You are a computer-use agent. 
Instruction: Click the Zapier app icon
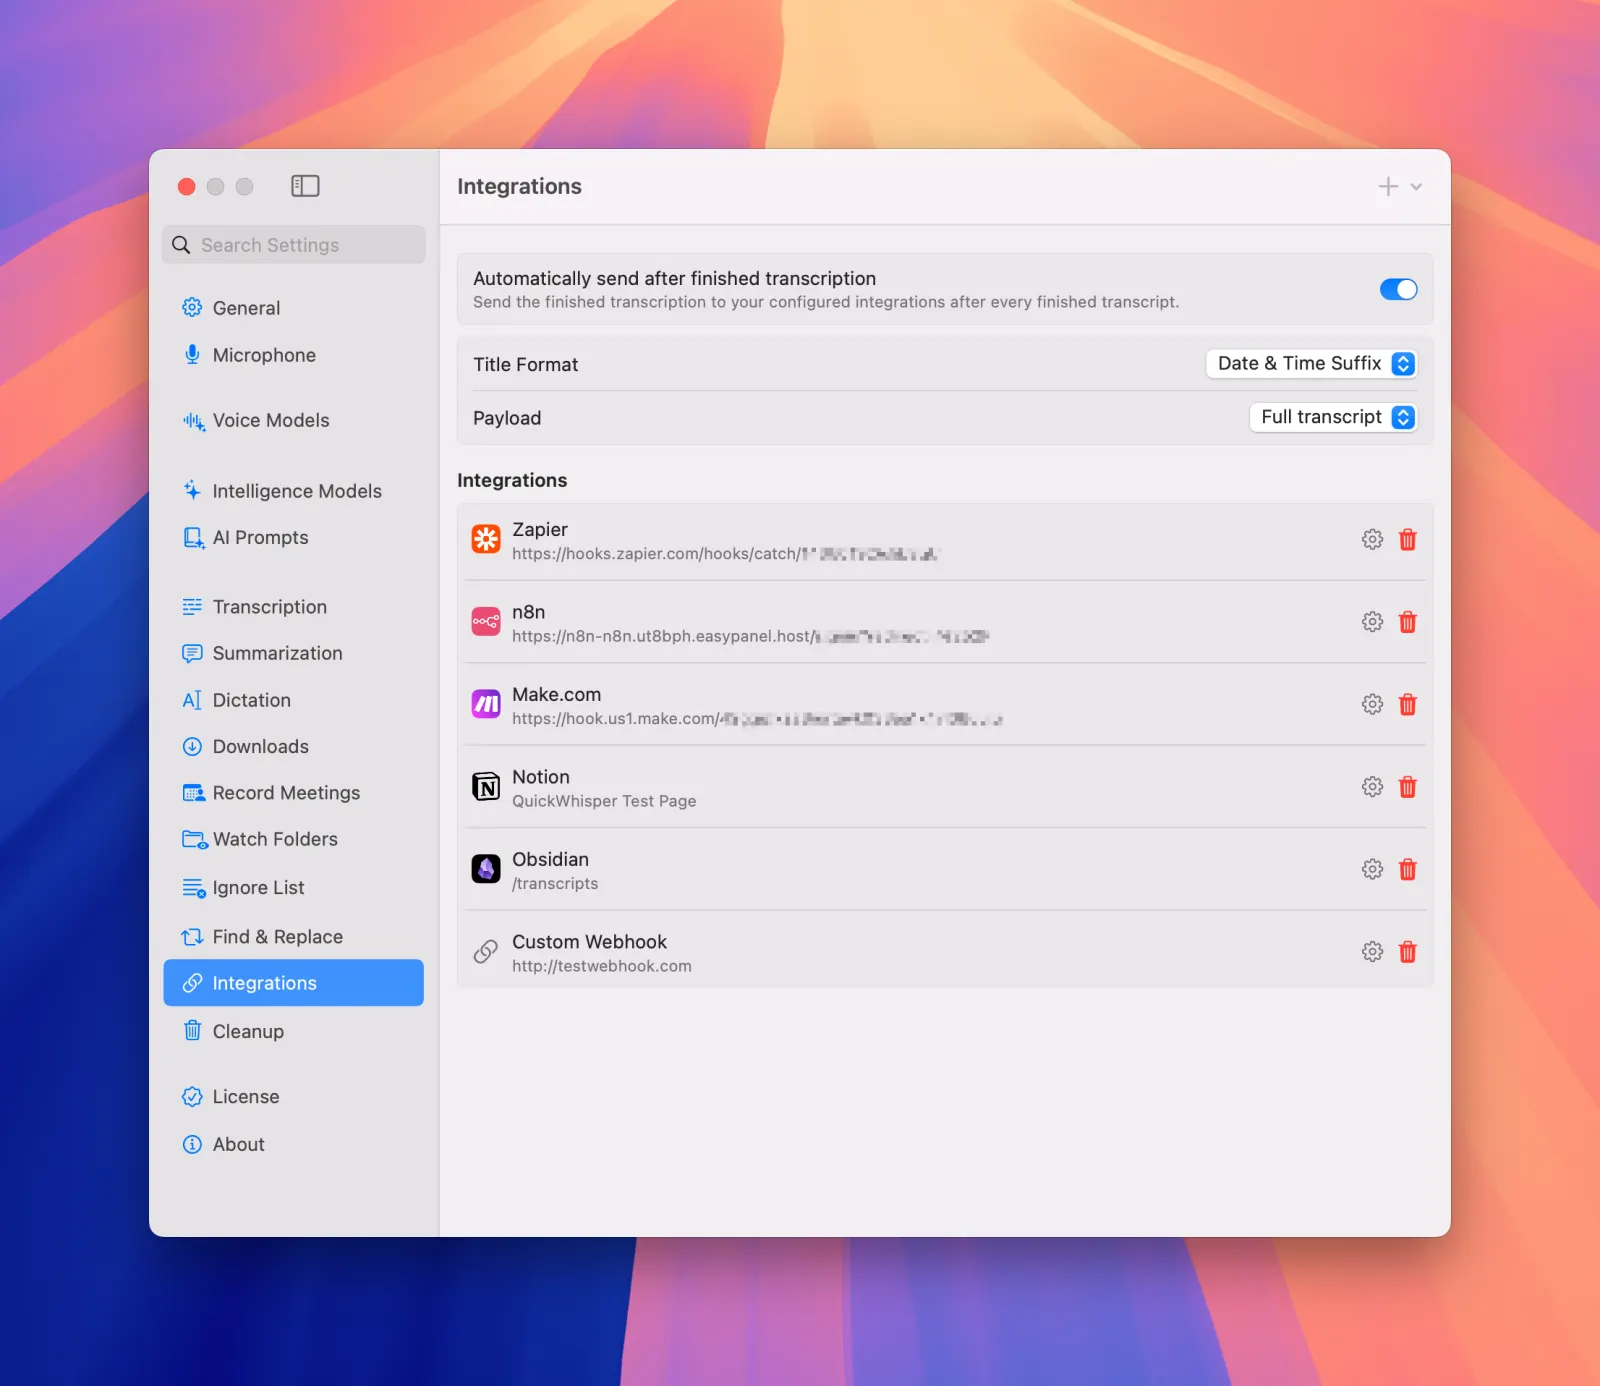point(486,540)
